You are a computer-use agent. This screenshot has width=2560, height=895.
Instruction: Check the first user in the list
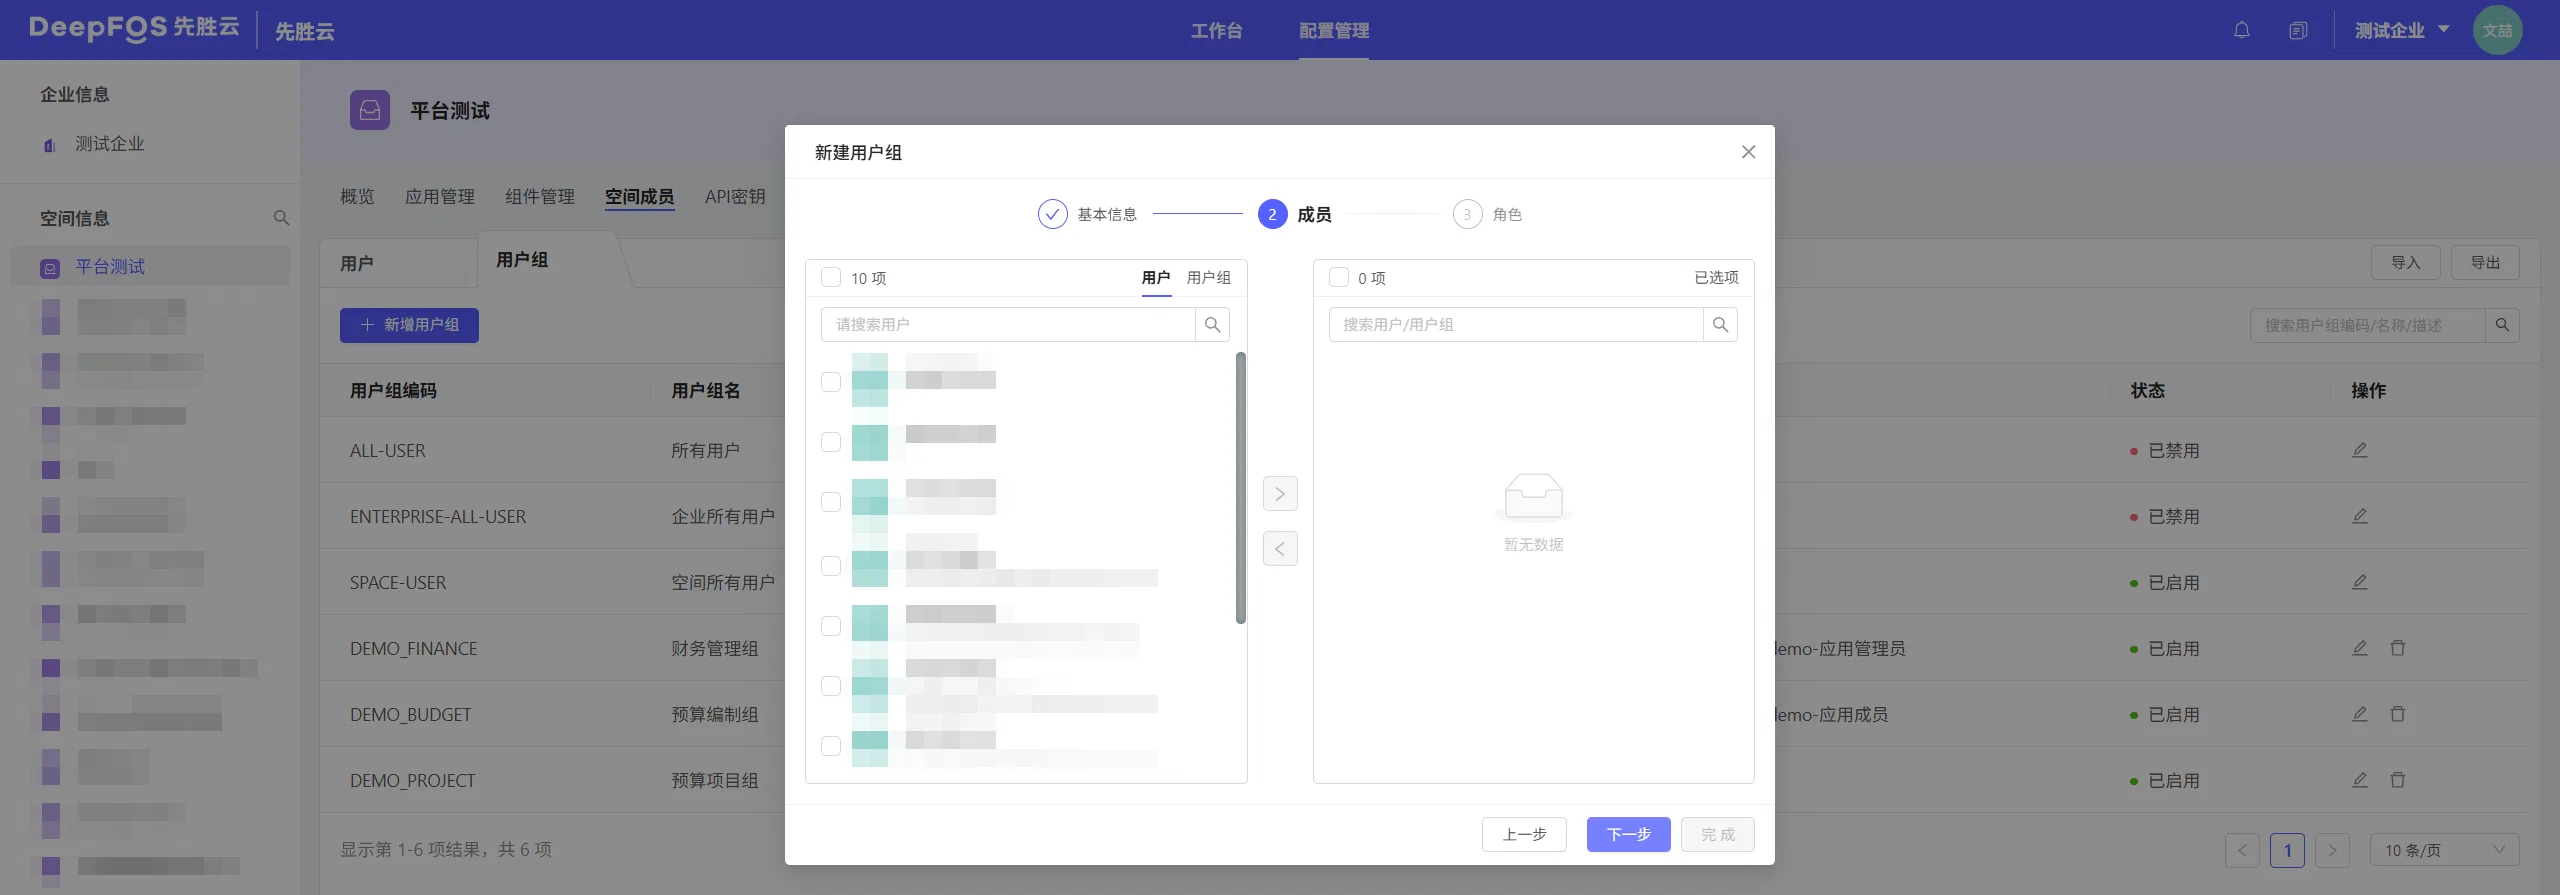click(830, 382)
